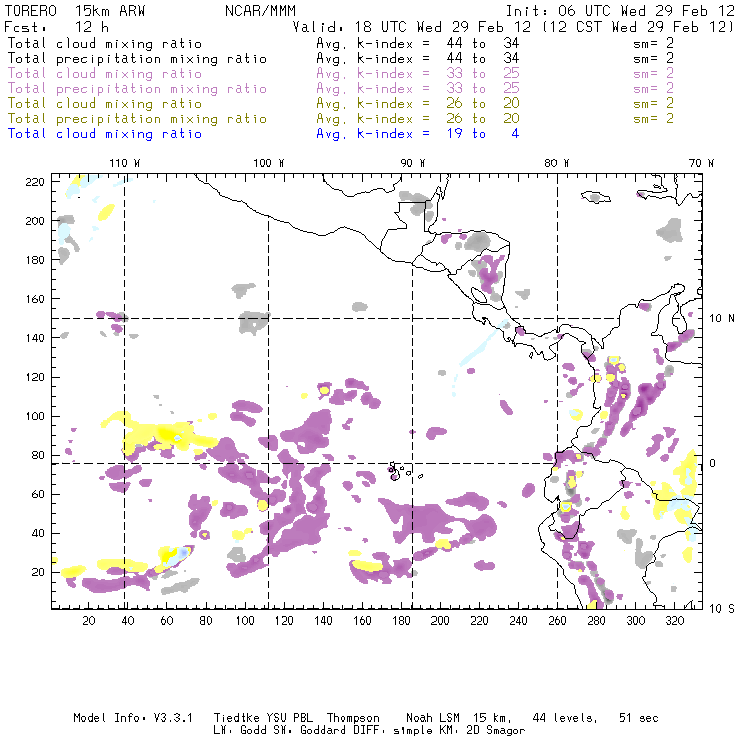
Task: Click the '90 W' longitude label
Action: point(413,163)
